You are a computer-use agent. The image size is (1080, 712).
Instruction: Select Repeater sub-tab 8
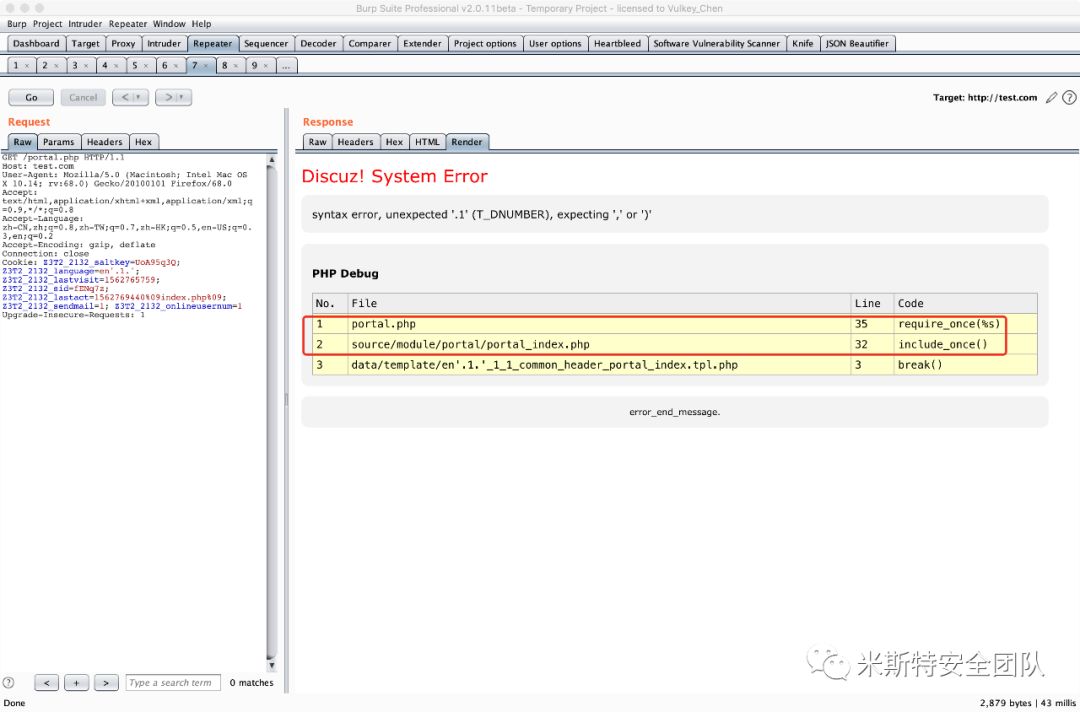(x=225, y=66)
